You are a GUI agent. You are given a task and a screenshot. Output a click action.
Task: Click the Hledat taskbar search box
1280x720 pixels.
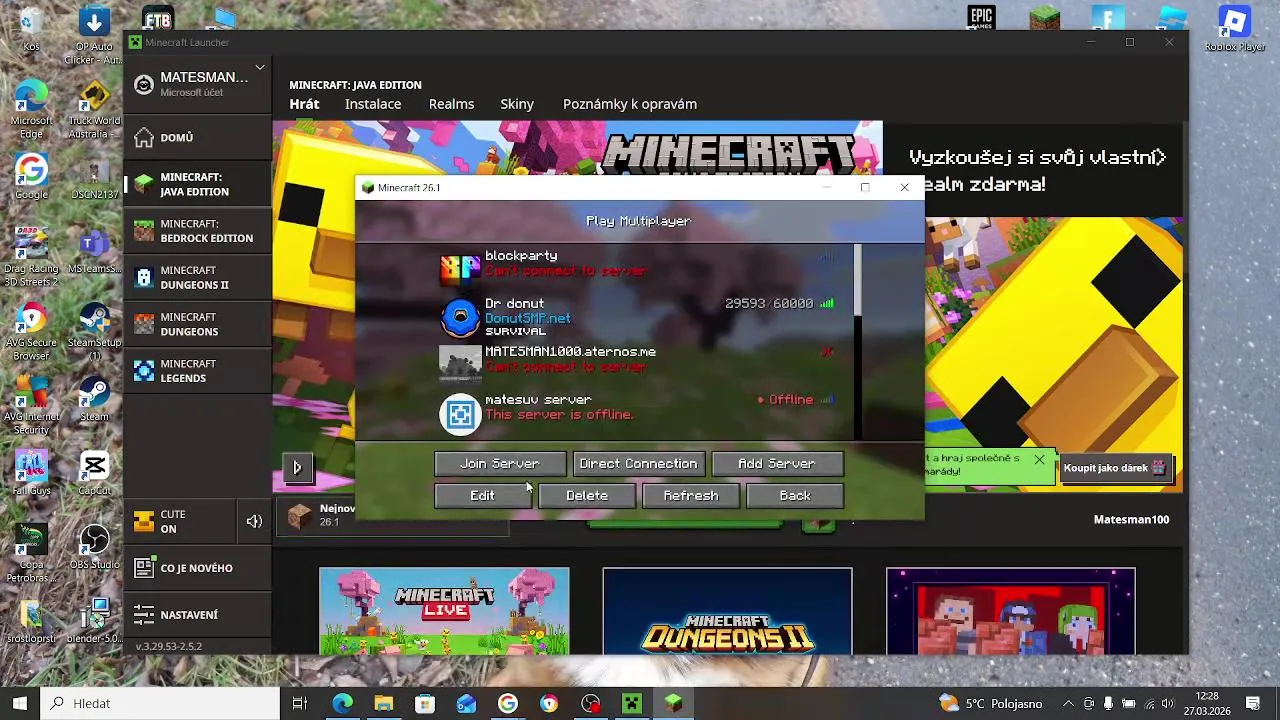(161, 703)
